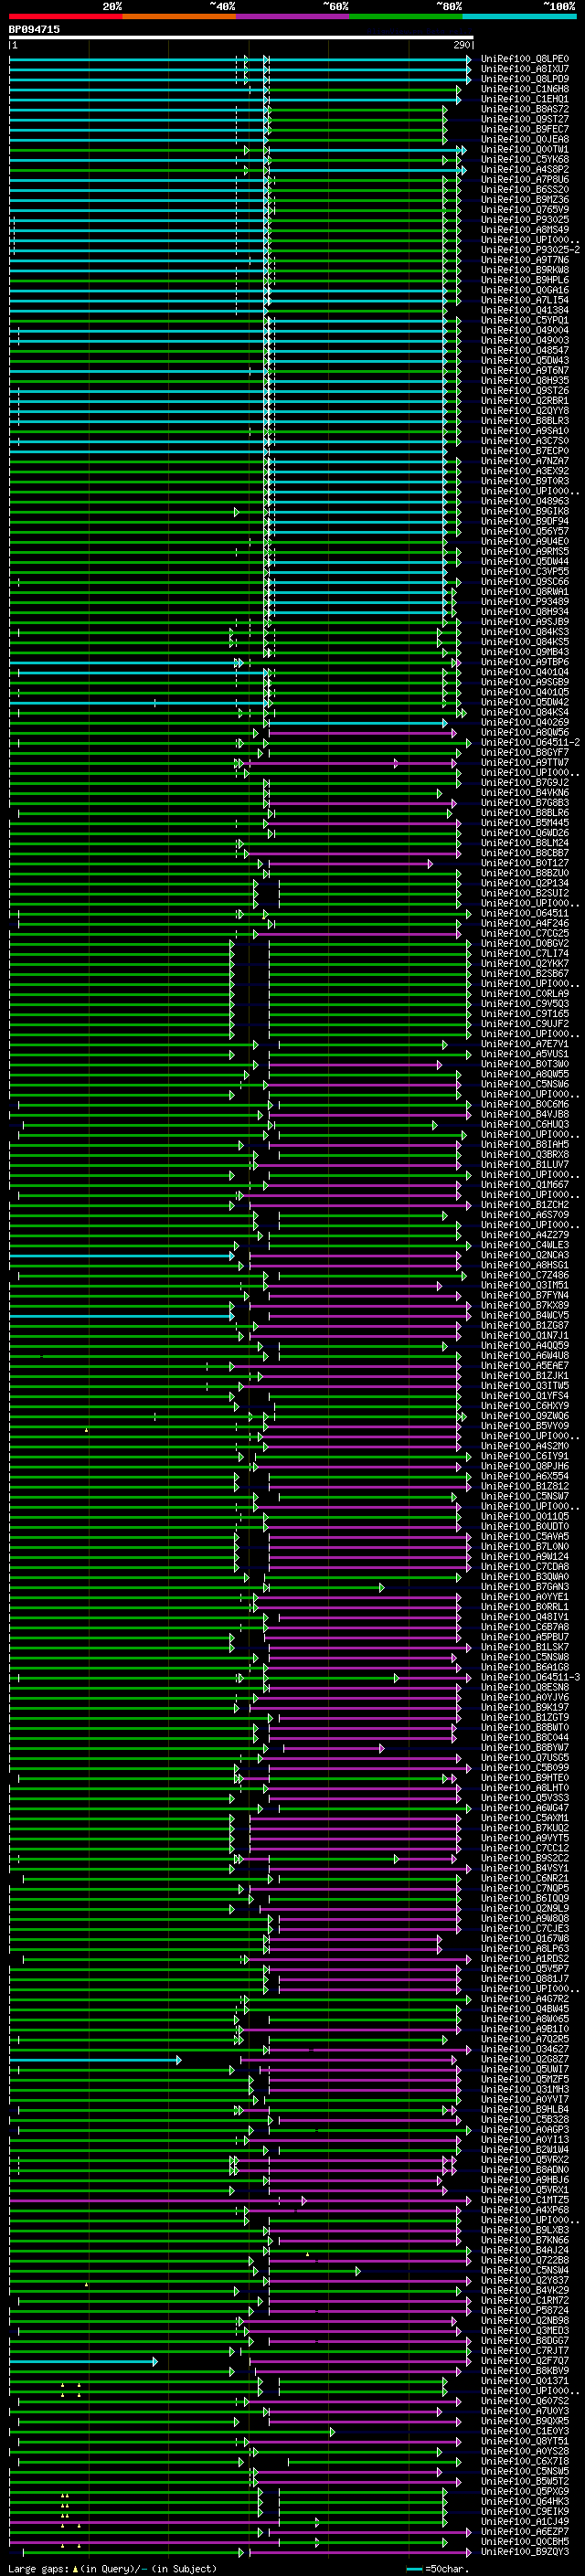Click the red 20% identity legend segment
The image size is (585, 2576).
[66, 16]
